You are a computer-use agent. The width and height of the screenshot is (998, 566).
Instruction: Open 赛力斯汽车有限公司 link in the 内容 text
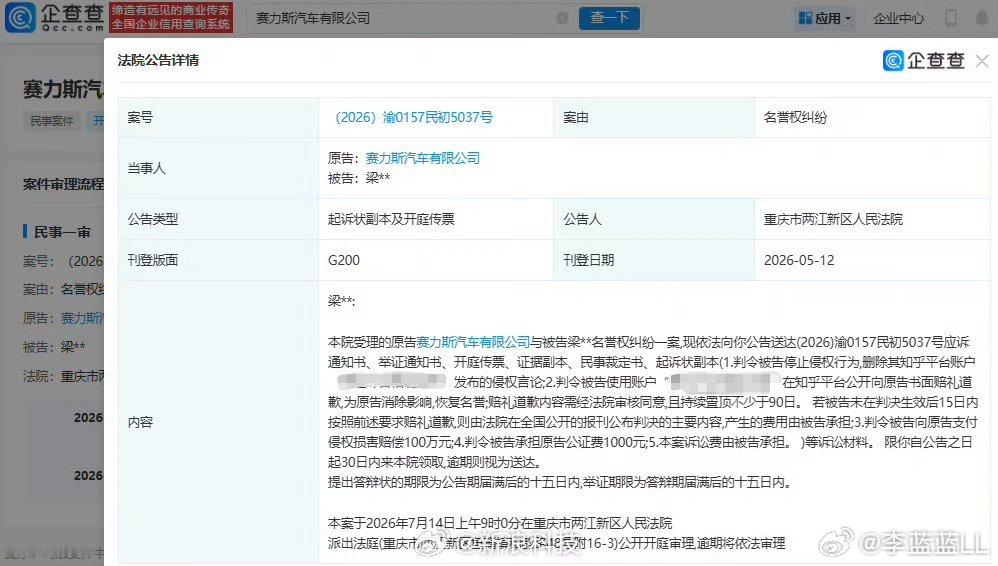tap(473, 342)
